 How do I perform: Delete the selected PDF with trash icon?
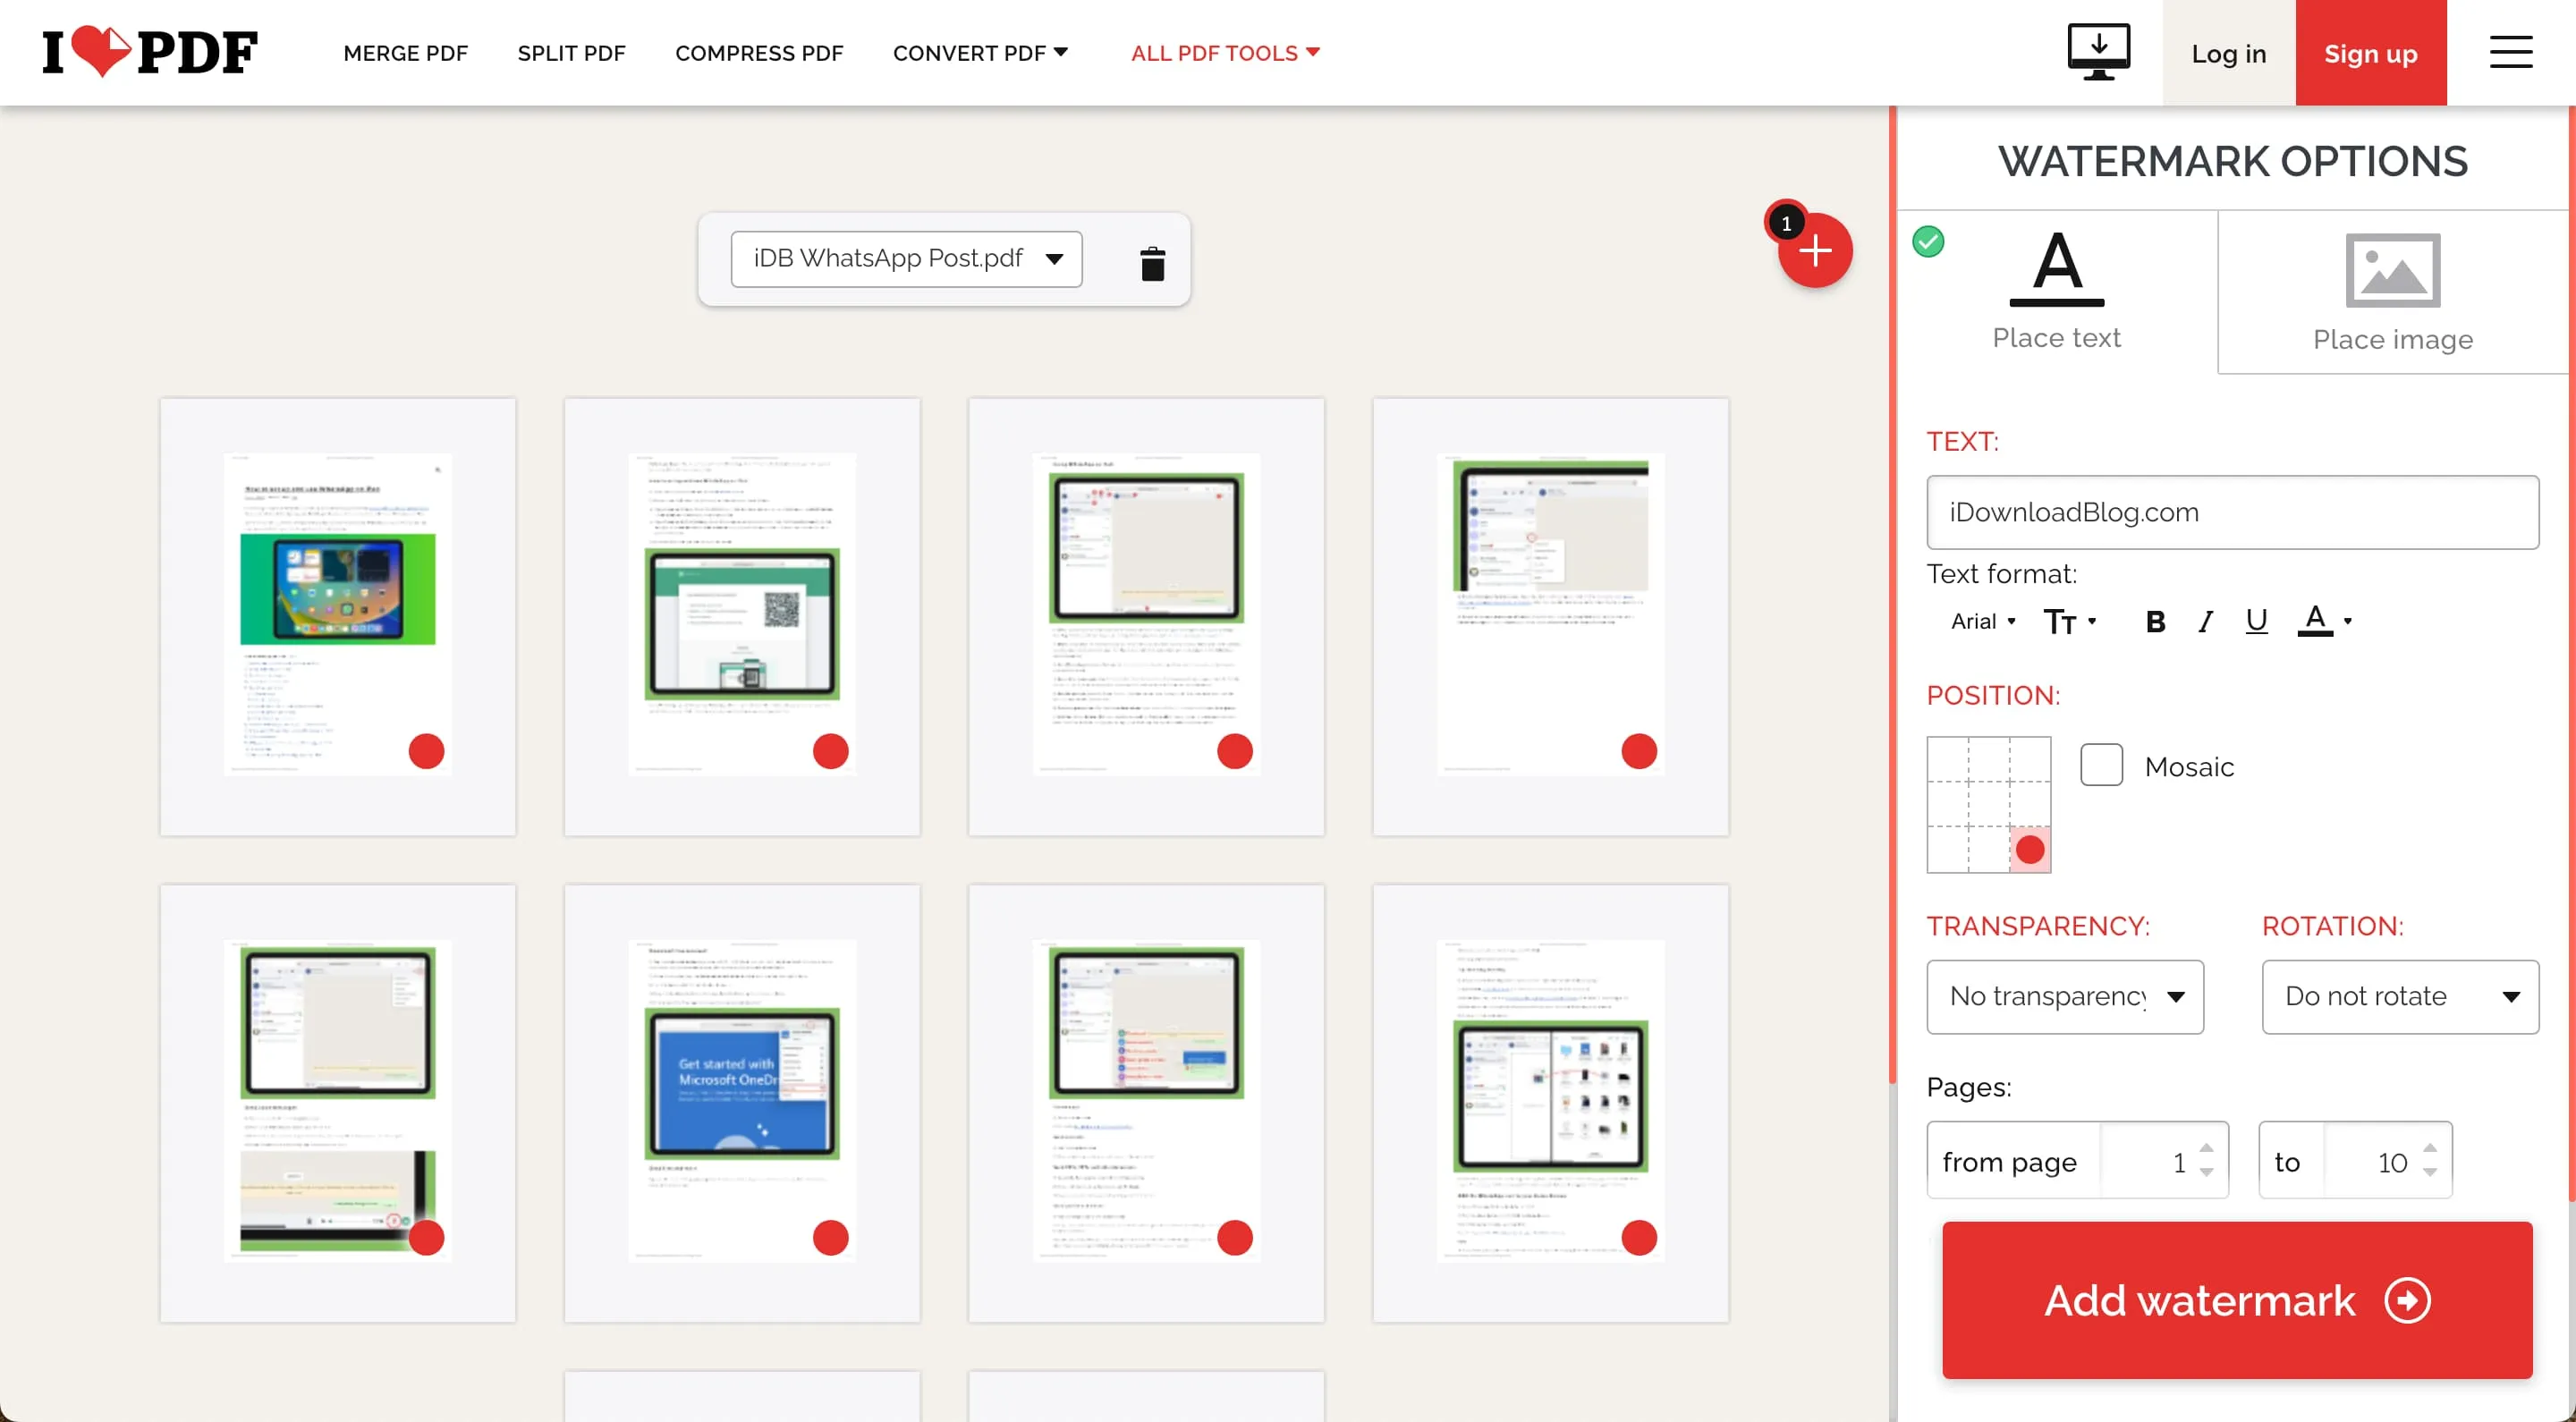click(x=1152, y=263)
